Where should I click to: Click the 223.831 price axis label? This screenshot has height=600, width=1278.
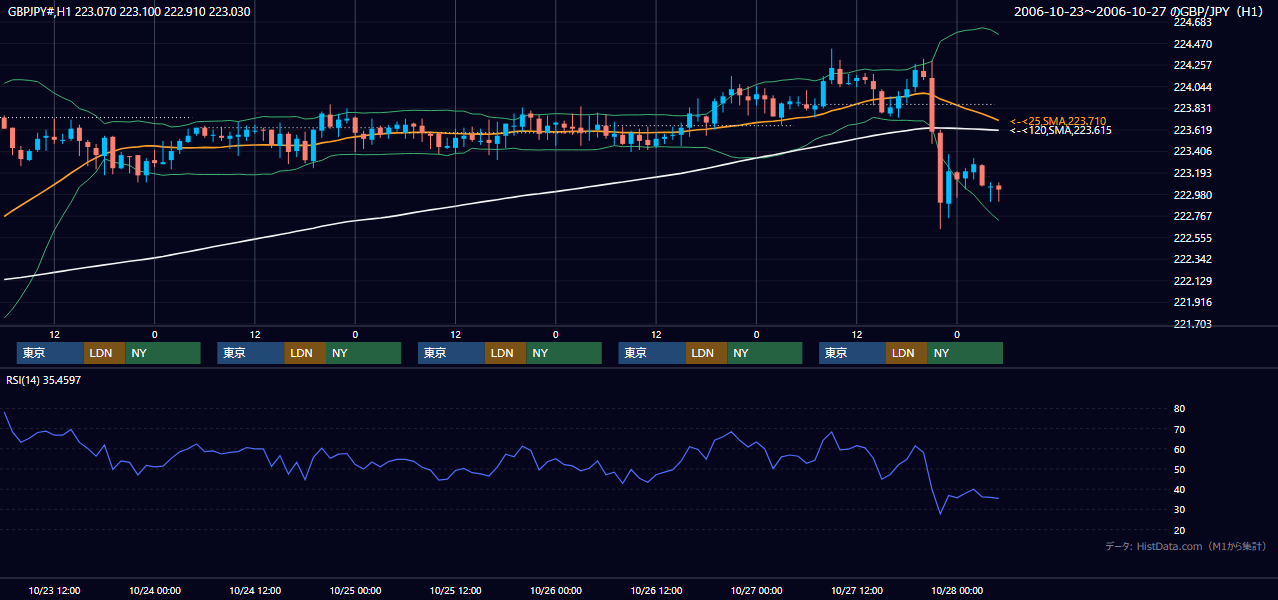coord(1192,108)
